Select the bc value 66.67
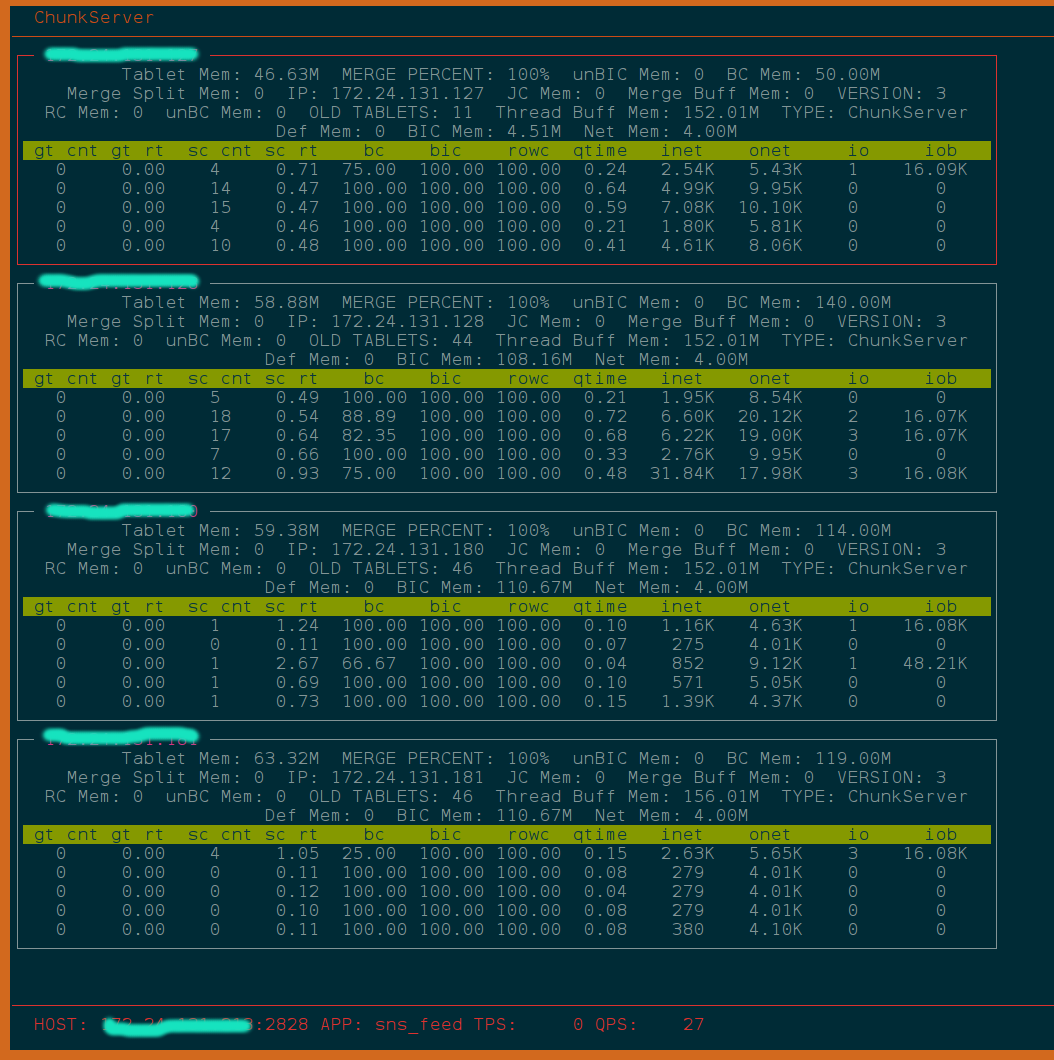The image size is (1054, 1060). point(369,663)
